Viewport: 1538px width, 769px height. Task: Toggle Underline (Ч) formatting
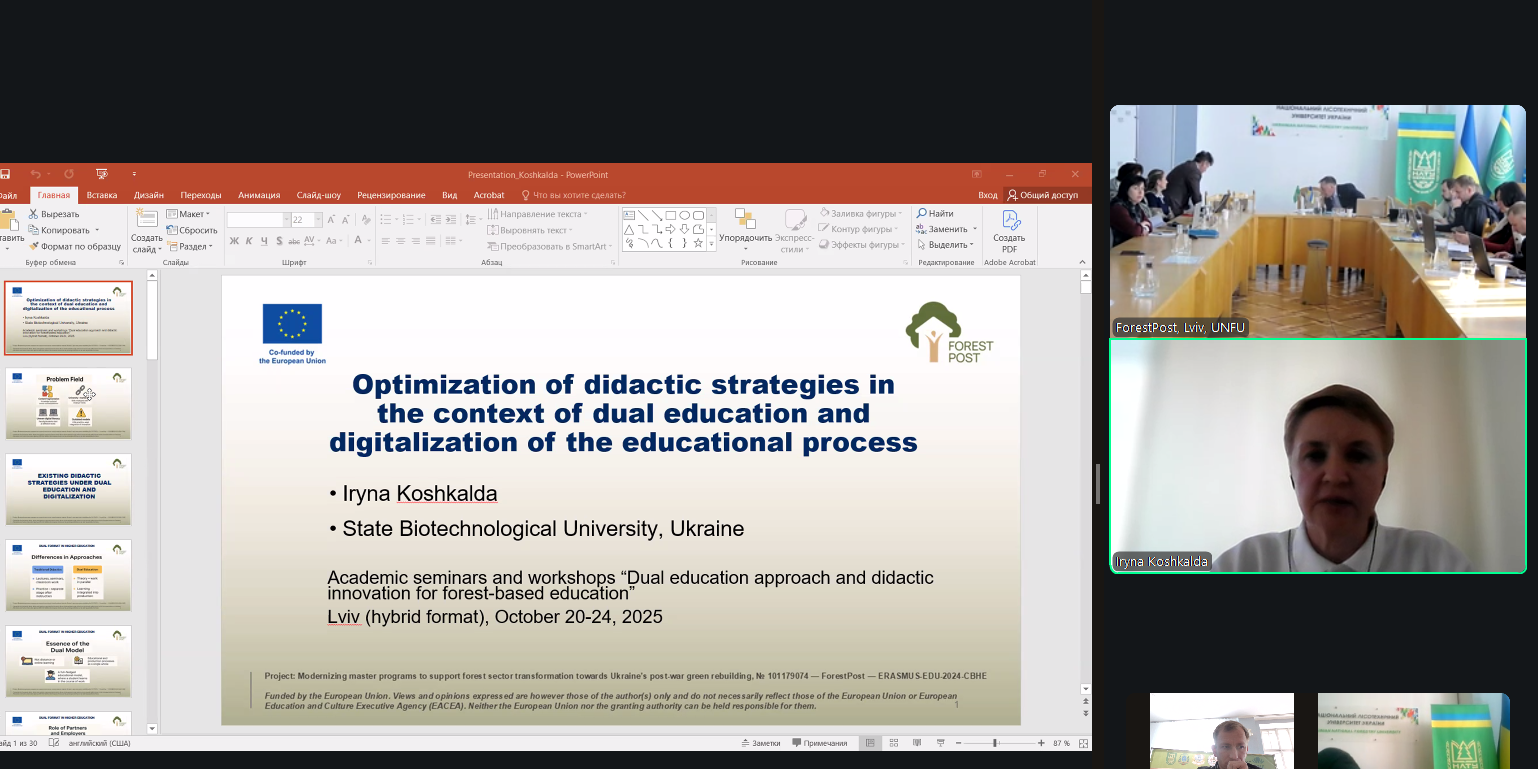[264, 241]
